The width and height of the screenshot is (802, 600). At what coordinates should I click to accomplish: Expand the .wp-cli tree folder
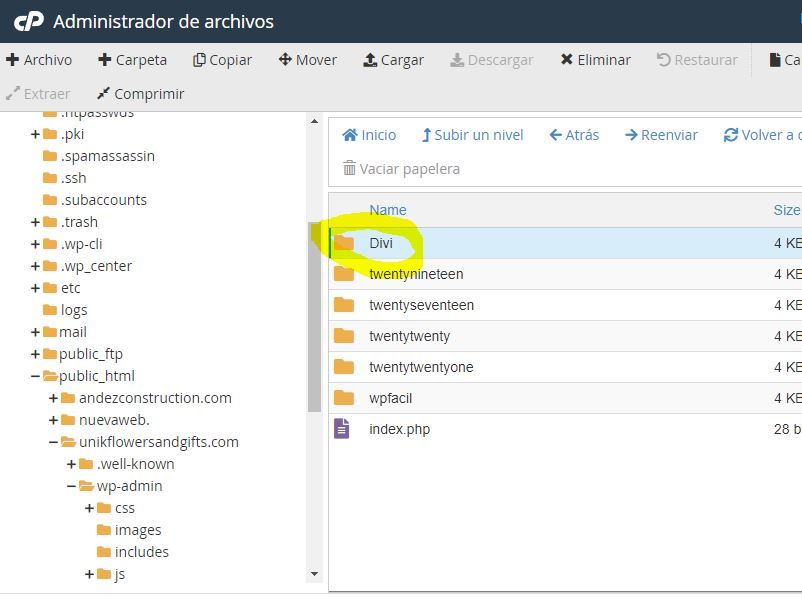click(x=35, y=245)
